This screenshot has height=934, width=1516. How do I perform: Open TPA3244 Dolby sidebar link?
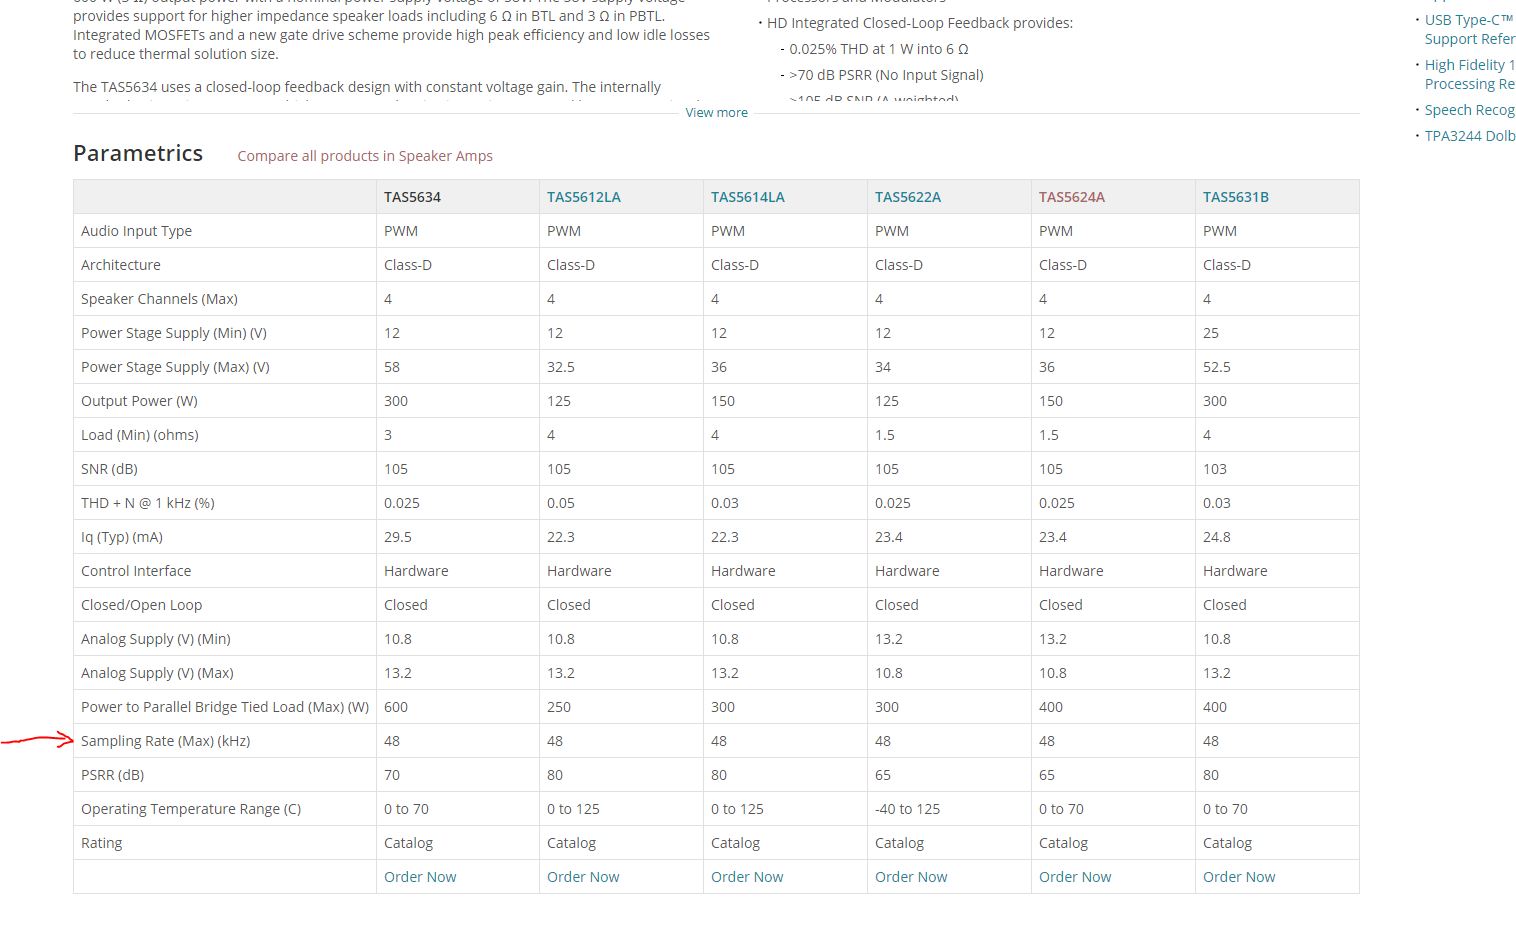tap(1469, 136)
